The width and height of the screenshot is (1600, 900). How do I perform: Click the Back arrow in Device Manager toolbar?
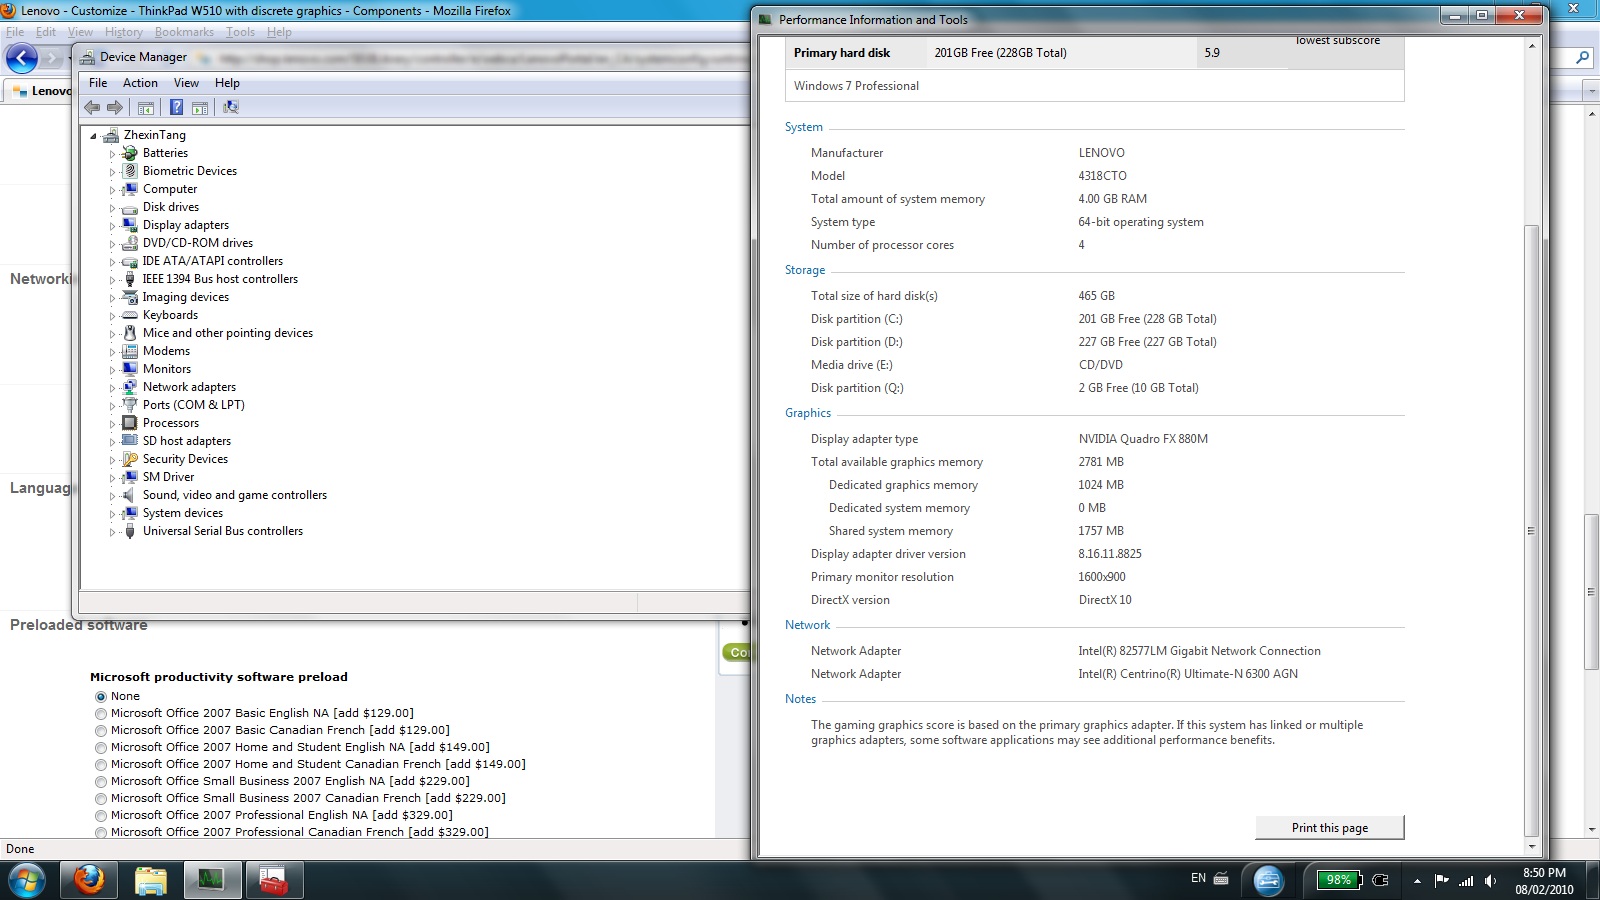tap(92, 107)
